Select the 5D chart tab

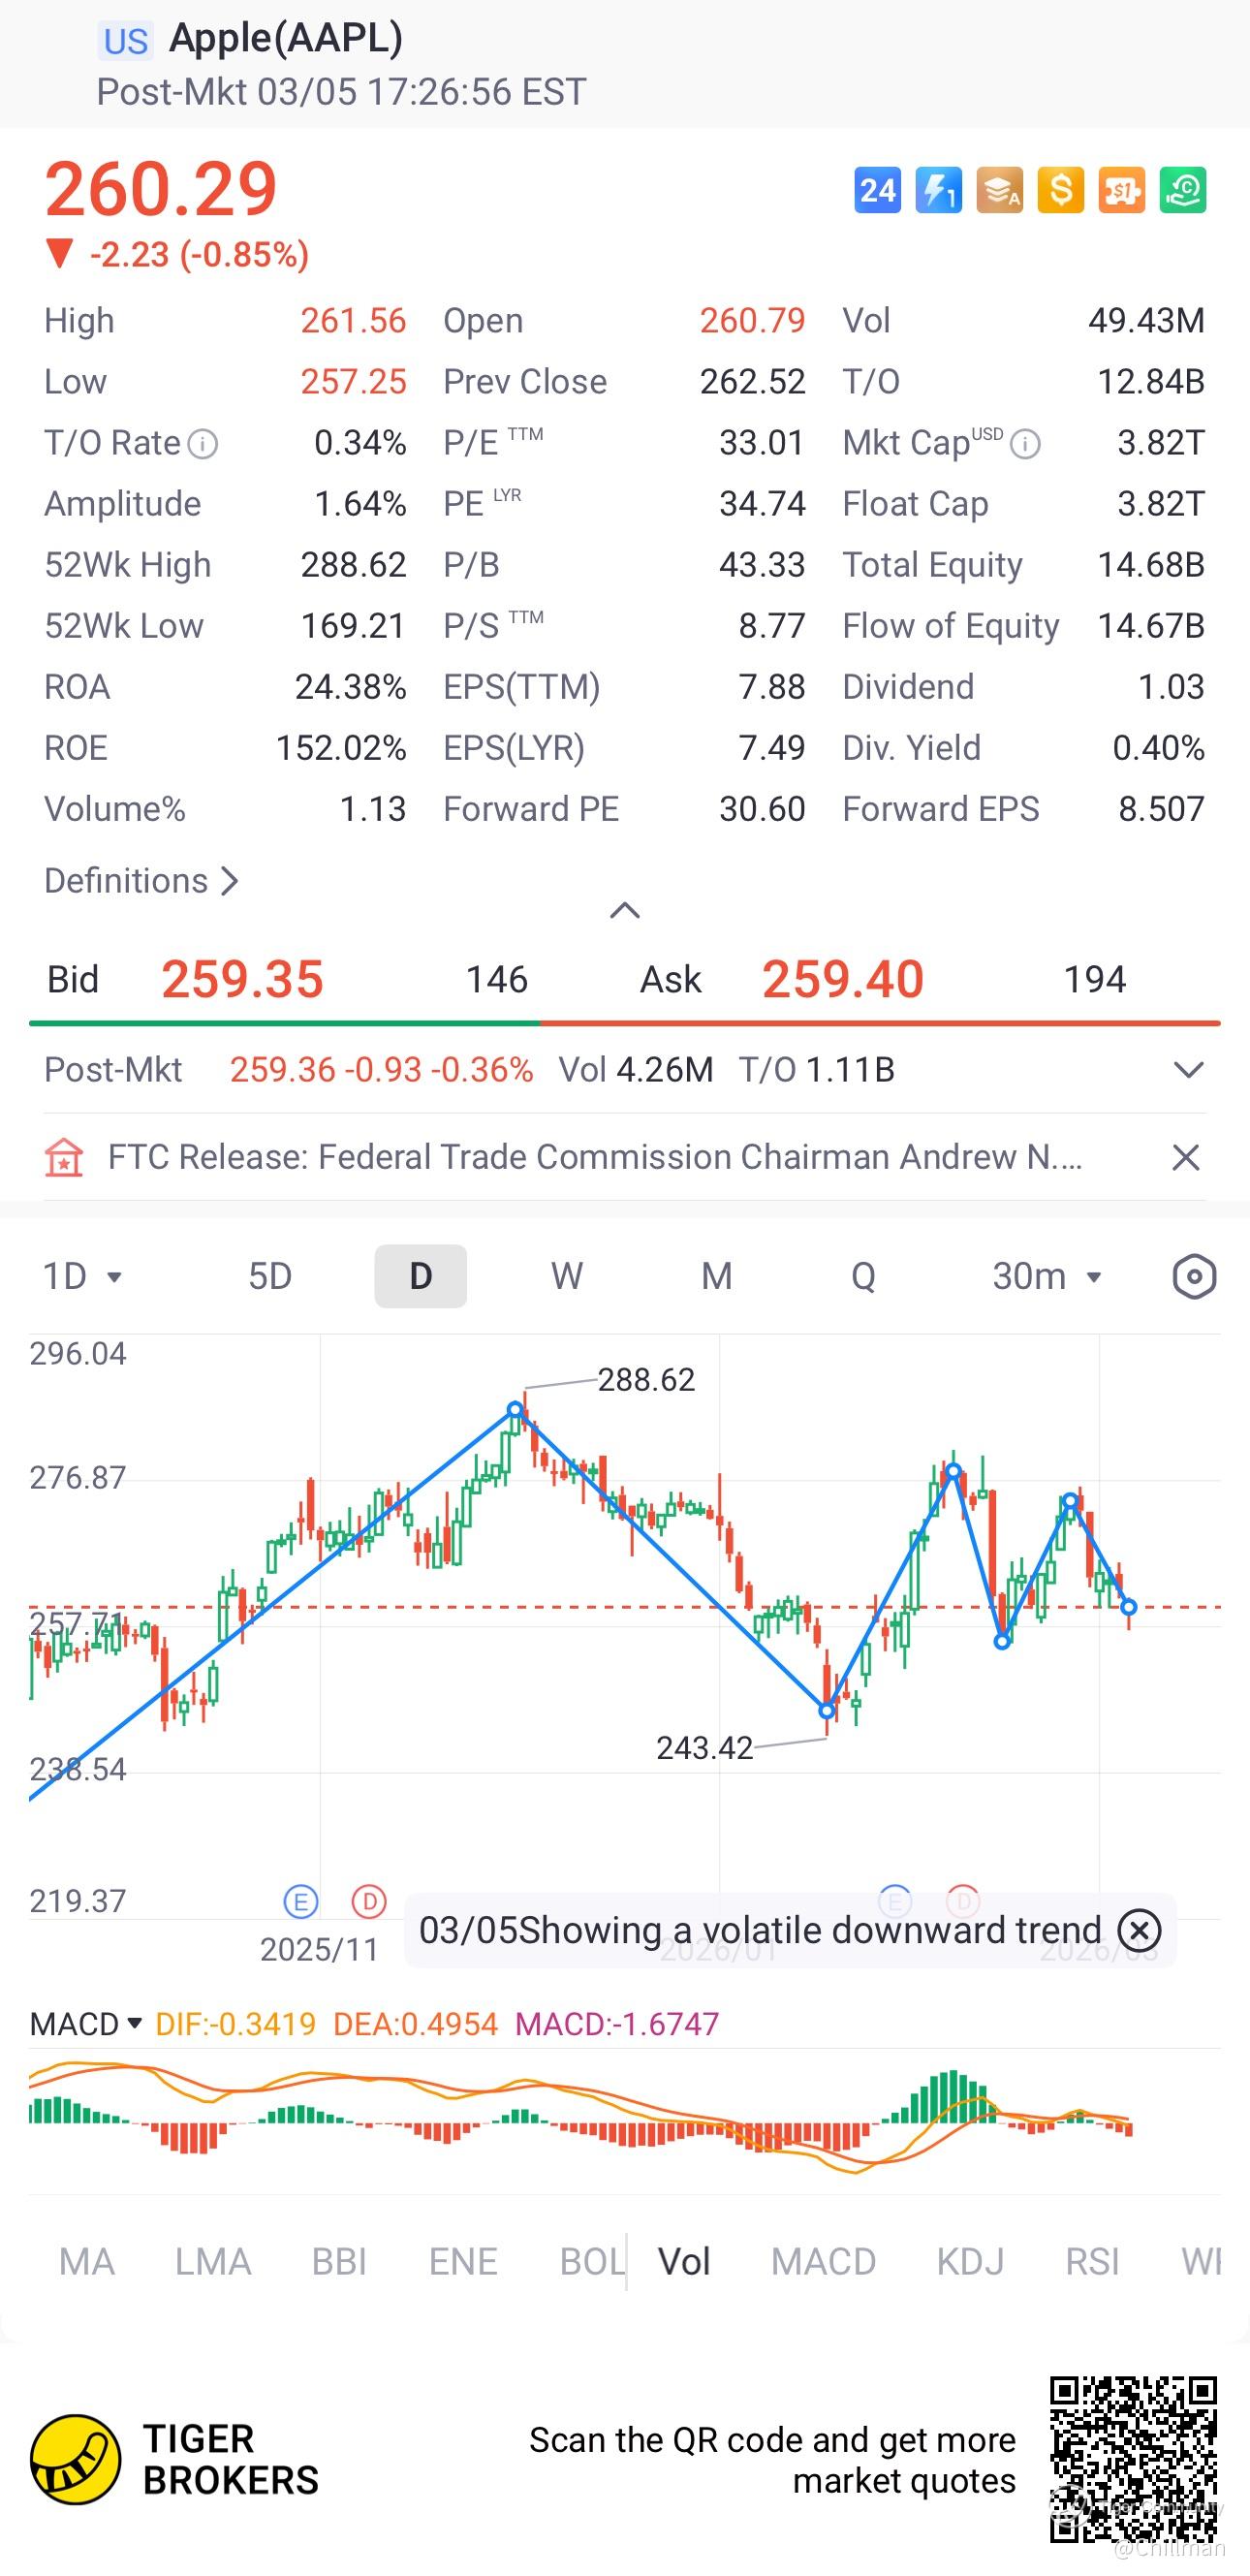pyautogui.click(x=270, y=1277)
